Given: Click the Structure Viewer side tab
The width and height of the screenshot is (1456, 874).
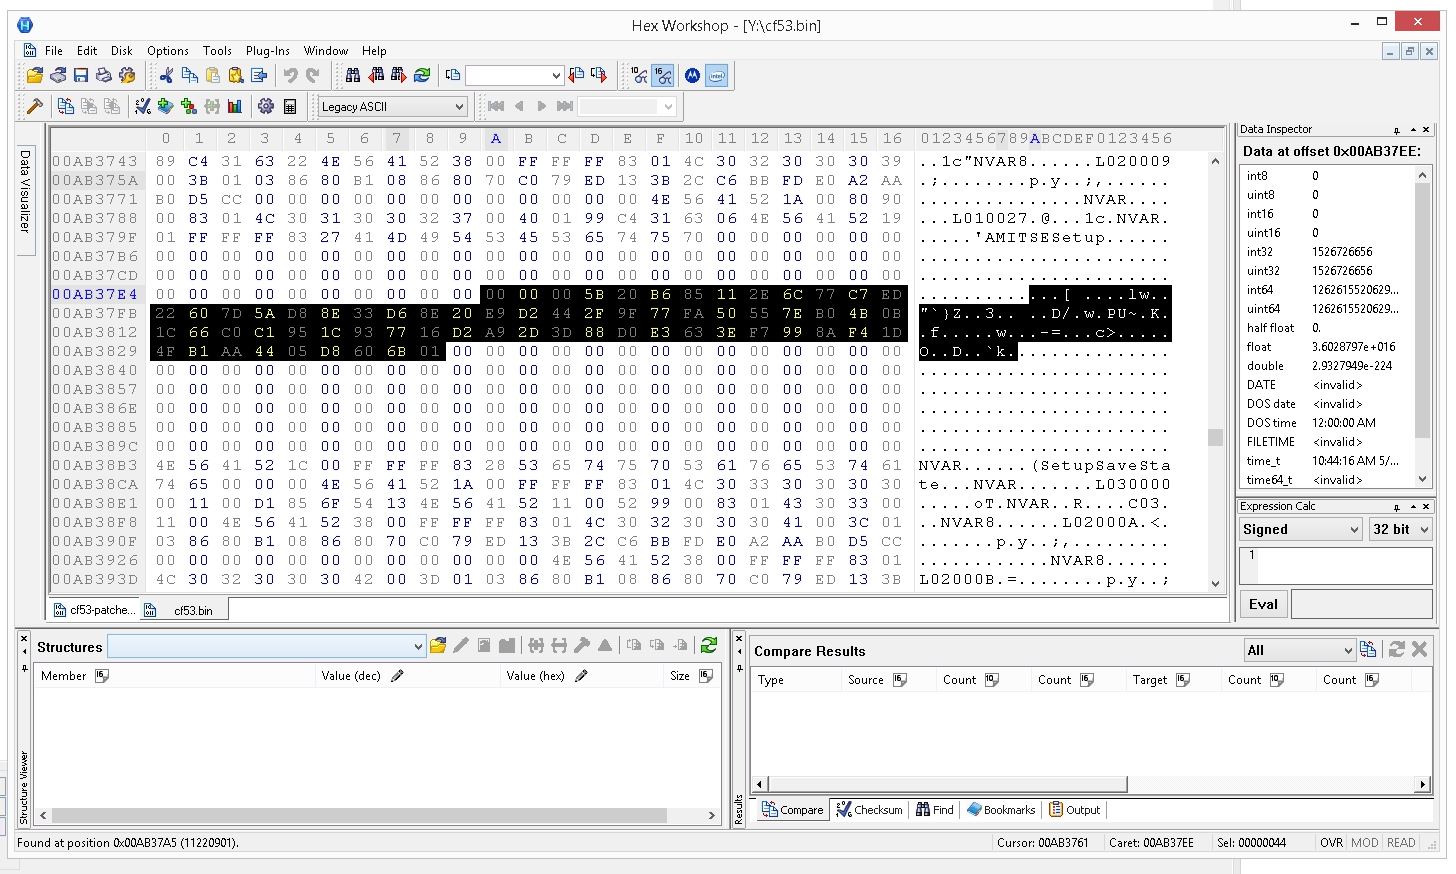Looking at the screenshot, I should pos(25,789).
